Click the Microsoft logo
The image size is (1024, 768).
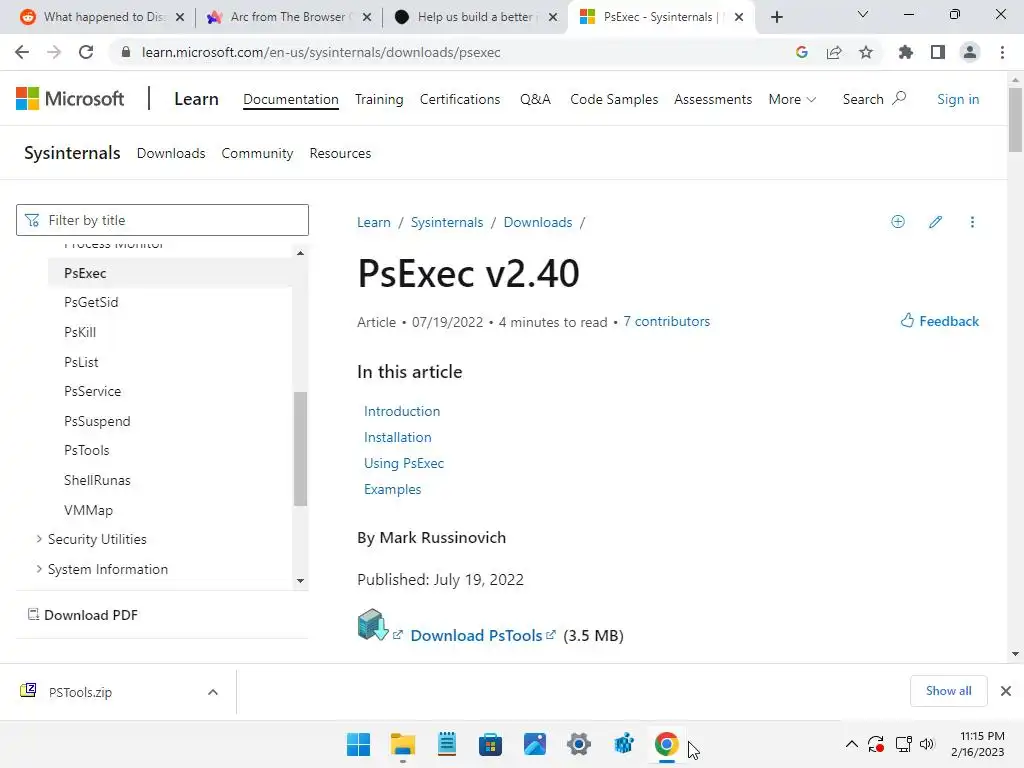pos(70,99)
